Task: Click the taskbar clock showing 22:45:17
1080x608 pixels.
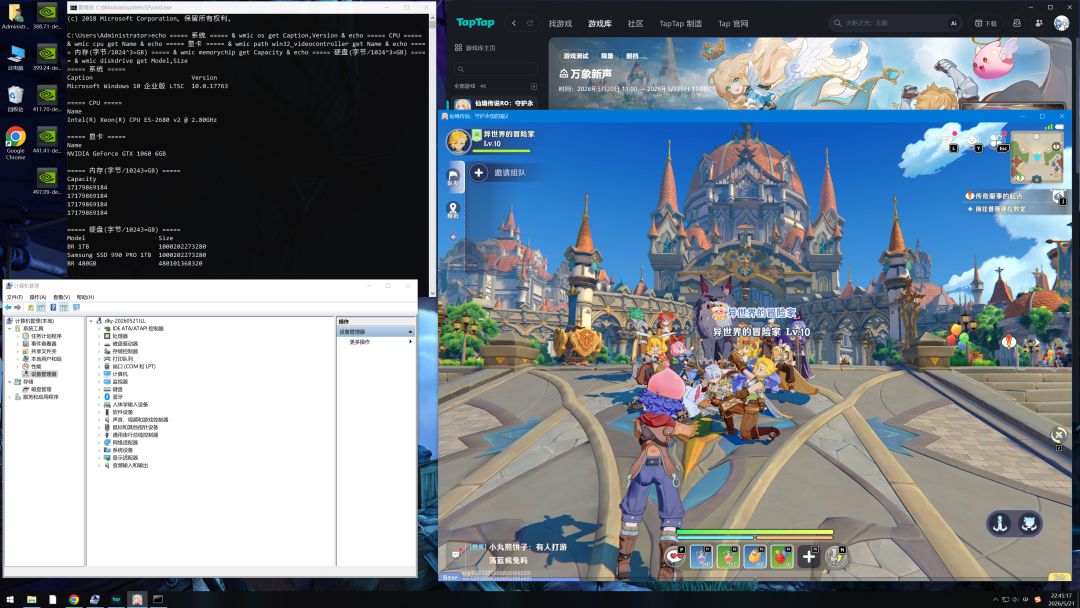Action: tap(1061, 599)
